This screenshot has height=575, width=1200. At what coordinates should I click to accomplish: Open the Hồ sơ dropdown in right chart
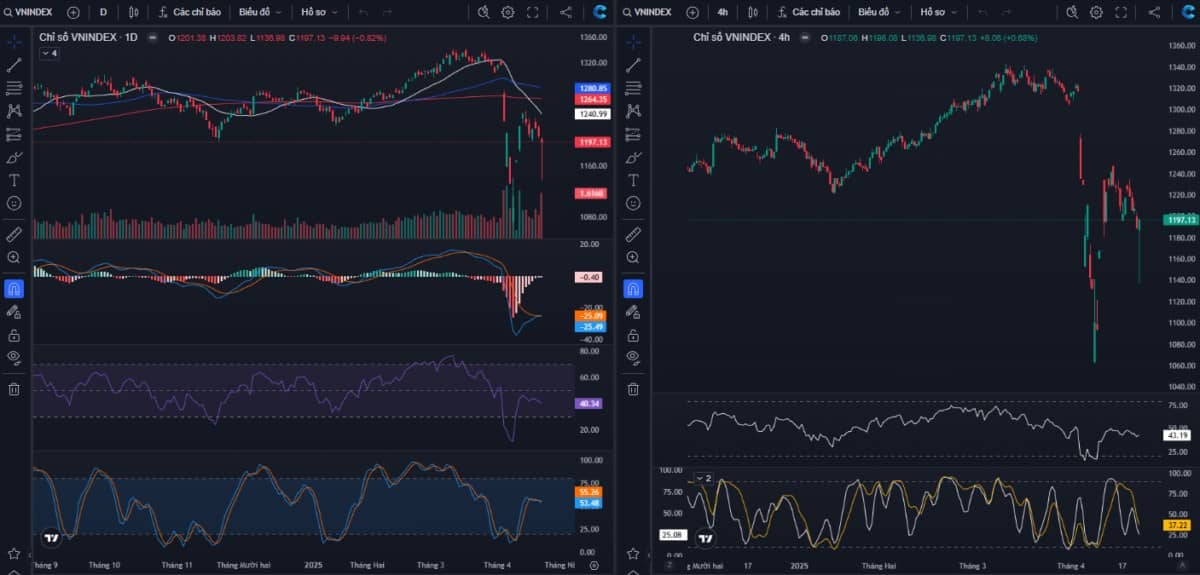click(938, 12)
